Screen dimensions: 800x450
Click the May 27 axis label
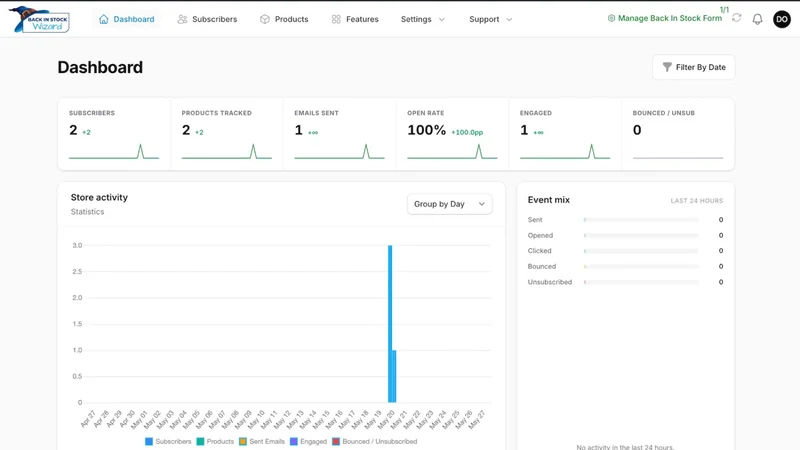click(476, 419)
